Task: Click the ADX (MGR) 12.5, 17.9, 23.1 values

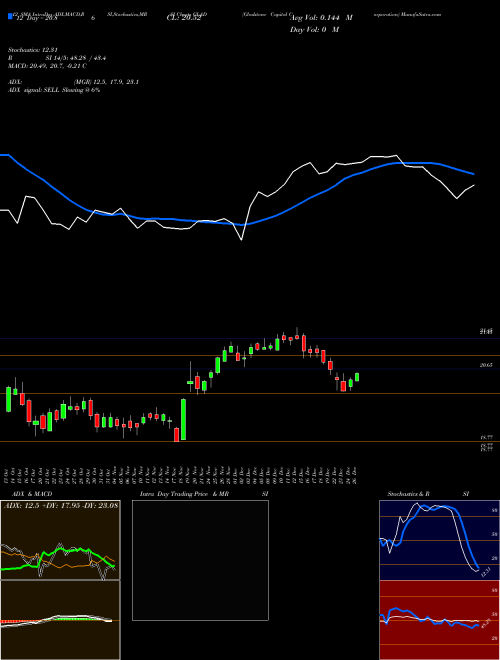Action: [x=106, y=82]
